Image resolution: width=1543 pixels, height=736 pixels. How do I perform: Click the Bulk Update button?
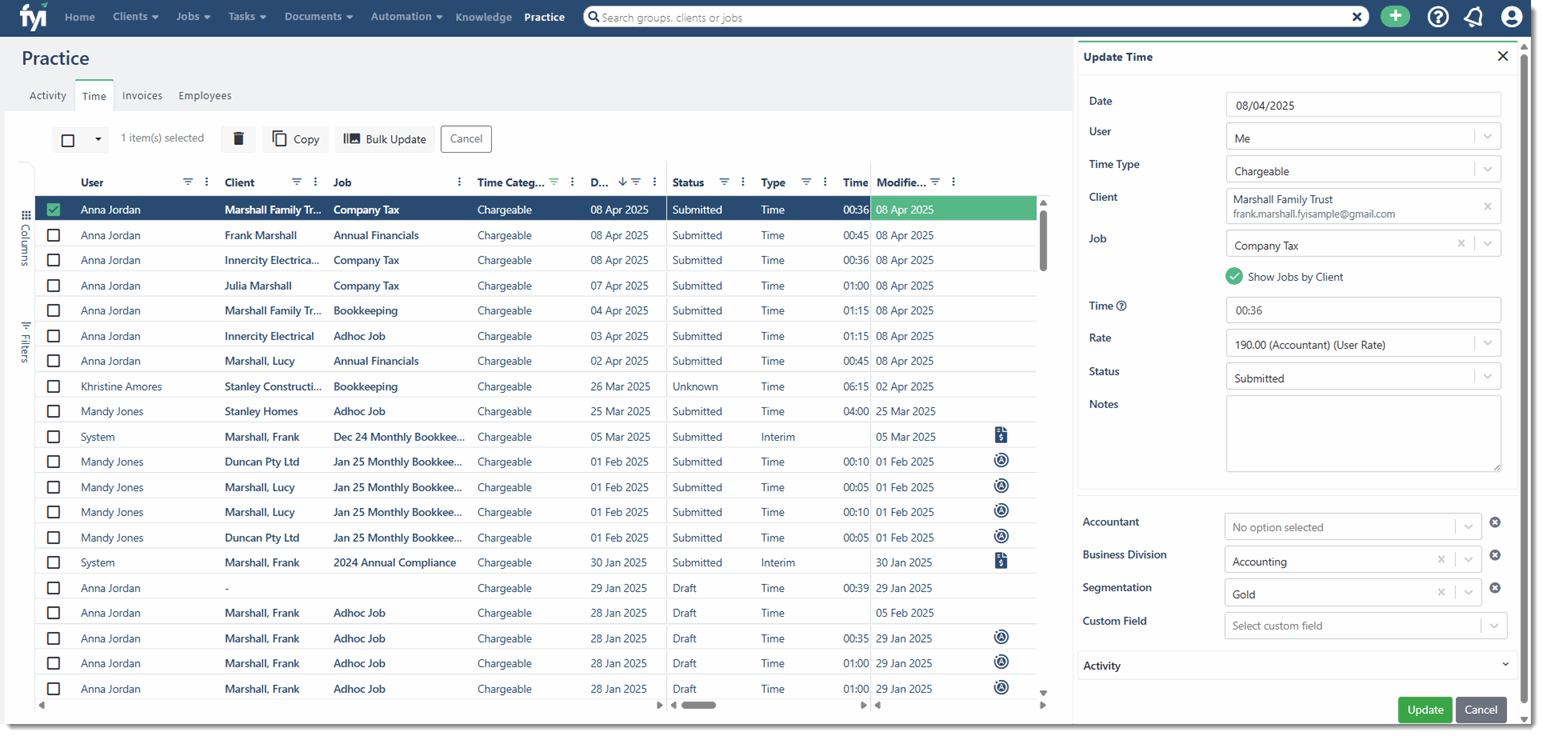click(385, 139)
